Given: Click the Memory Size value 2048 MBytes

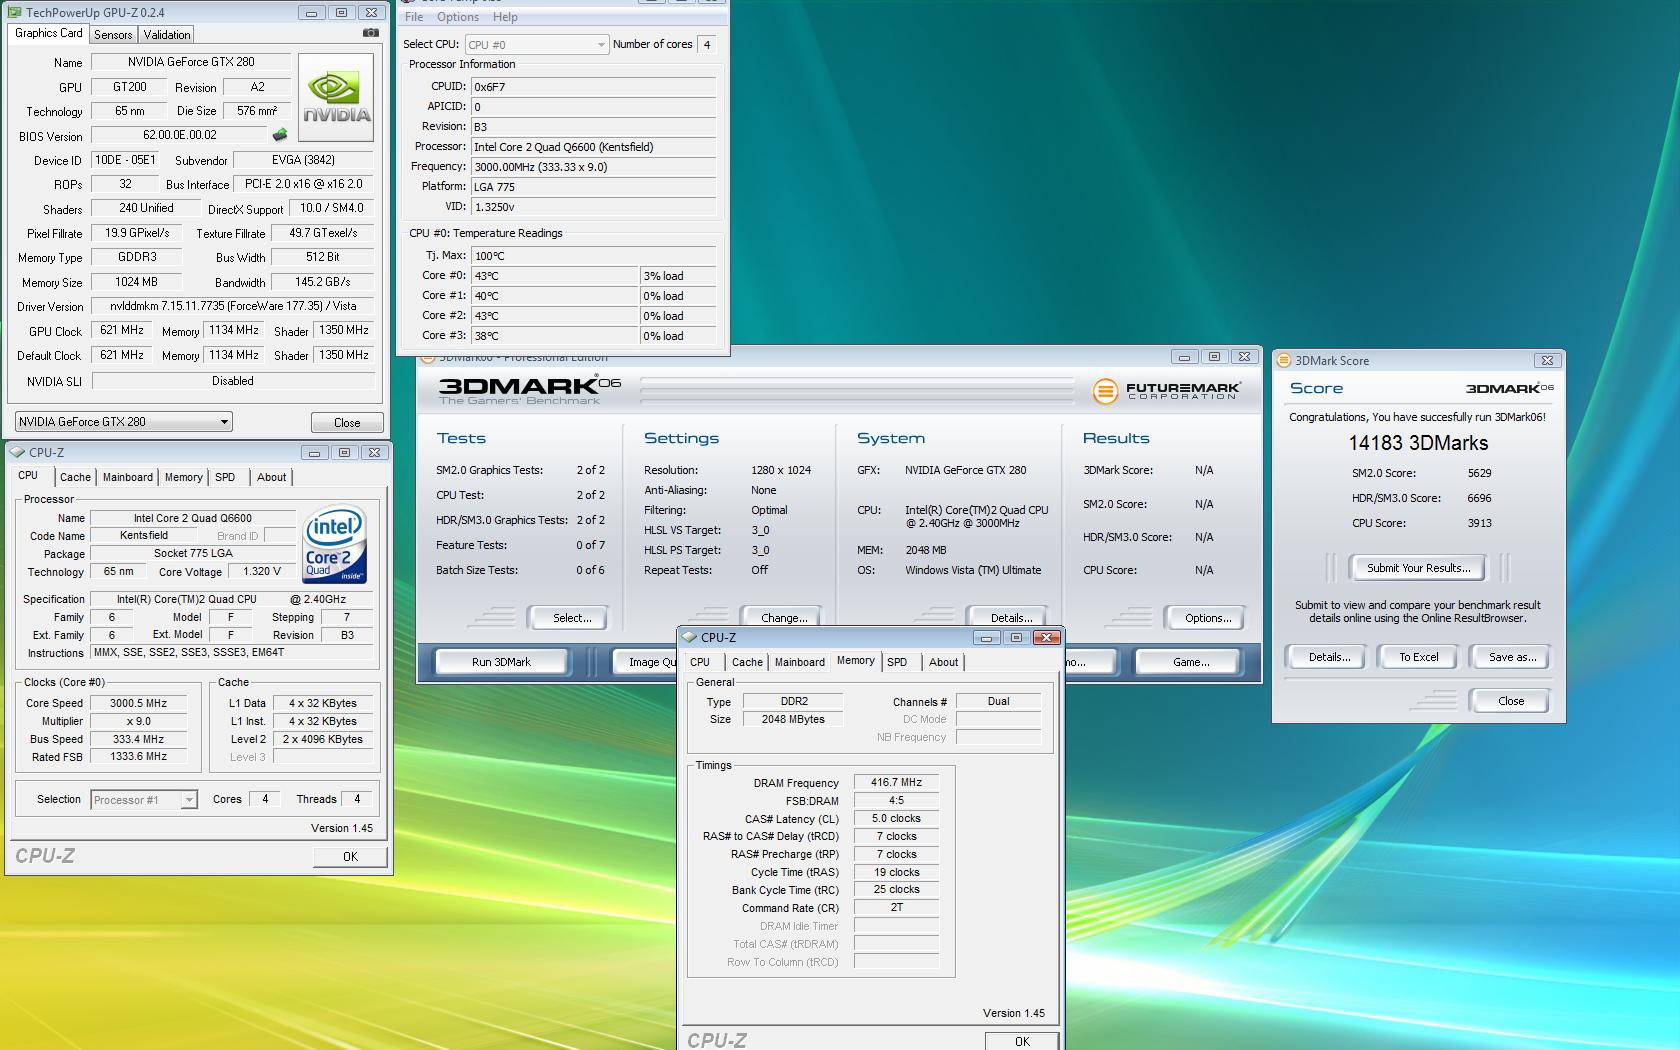Looking at the screenshot, I should (x=793, y=719).
